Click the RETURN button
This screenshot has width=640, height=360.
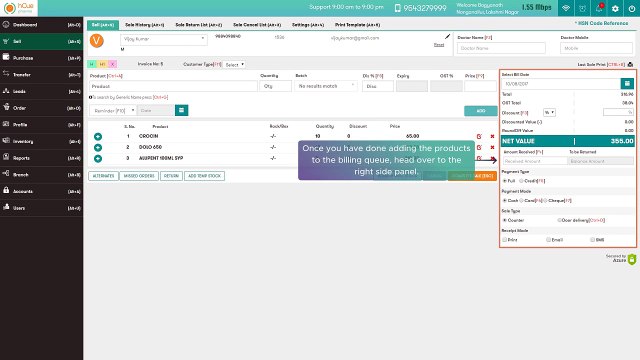click(x=171, y=176)
